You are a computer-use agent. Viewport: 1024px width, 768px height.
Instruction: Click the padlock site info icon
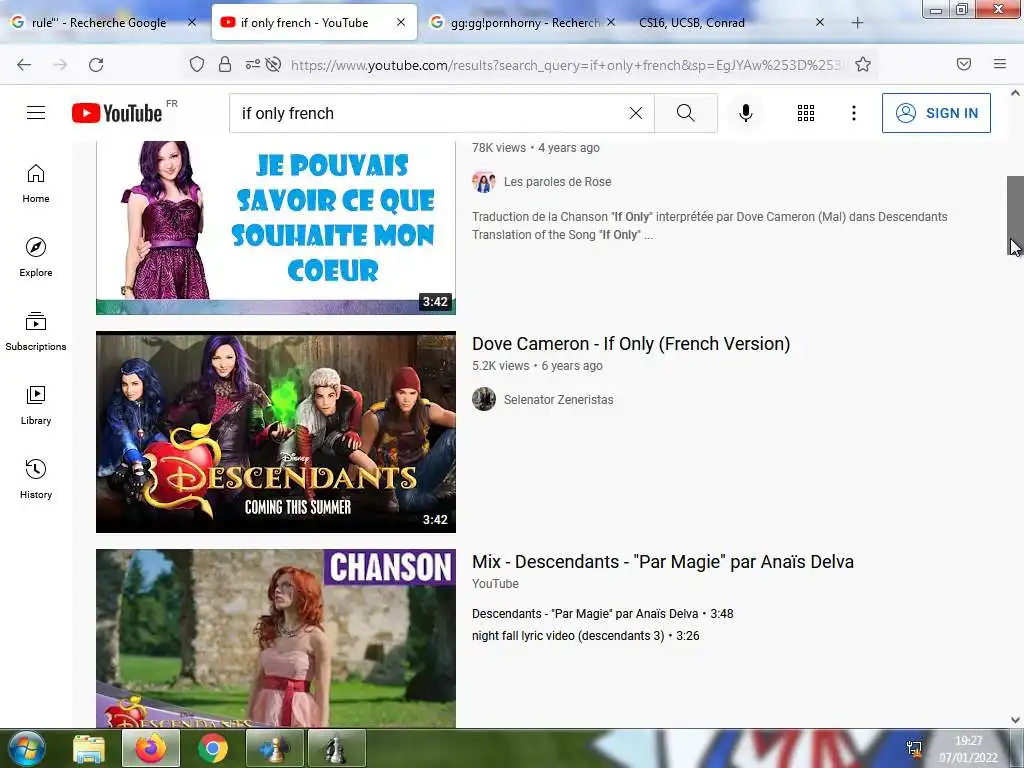tap(225, 64)
